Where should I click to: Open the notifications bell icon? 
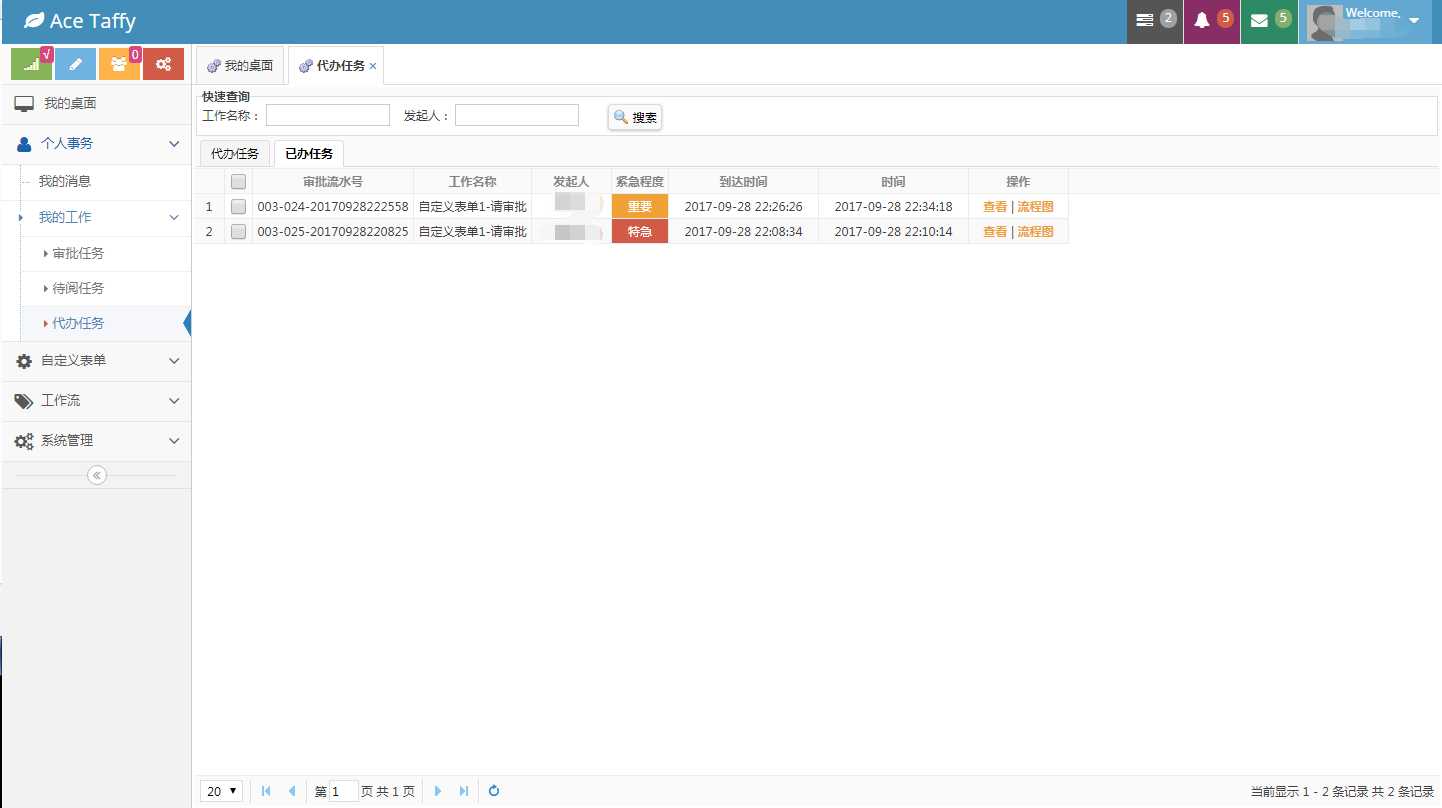click(1202, 21)
